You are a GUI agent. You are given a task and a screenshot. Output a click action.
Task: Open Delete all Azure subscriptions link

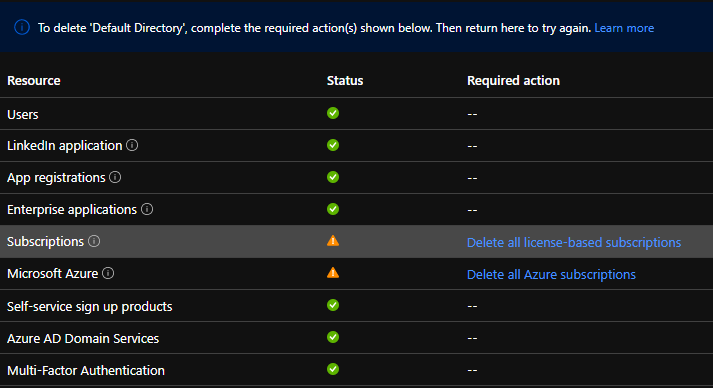pyautogui.click(x=551, y=274)
